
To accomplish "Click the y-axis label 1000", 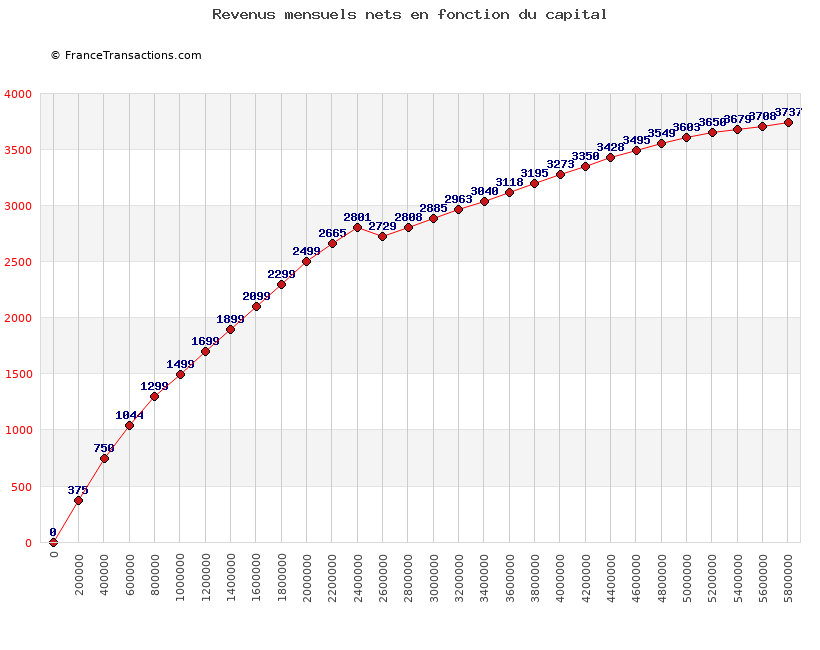I will click(x=18, y=430).
